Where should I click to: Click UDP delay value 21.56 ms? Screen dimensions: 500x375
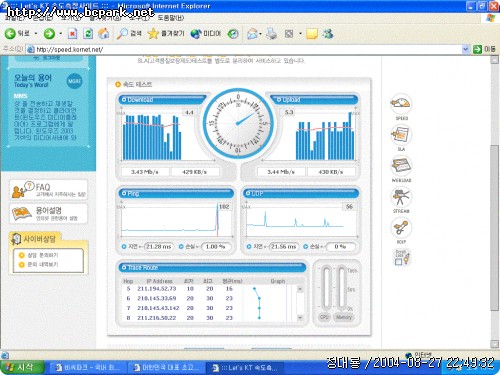pyautogui.click(x=284, y=247)
